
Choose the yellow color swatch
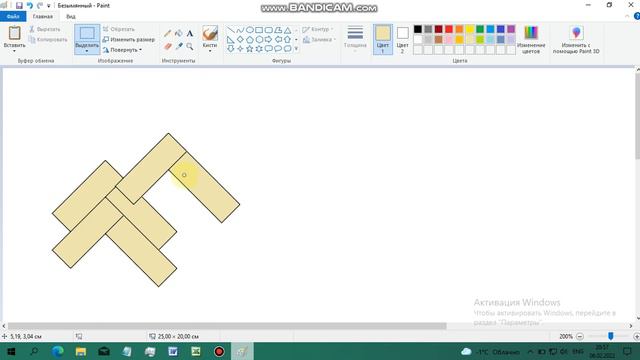coord(469,29)
